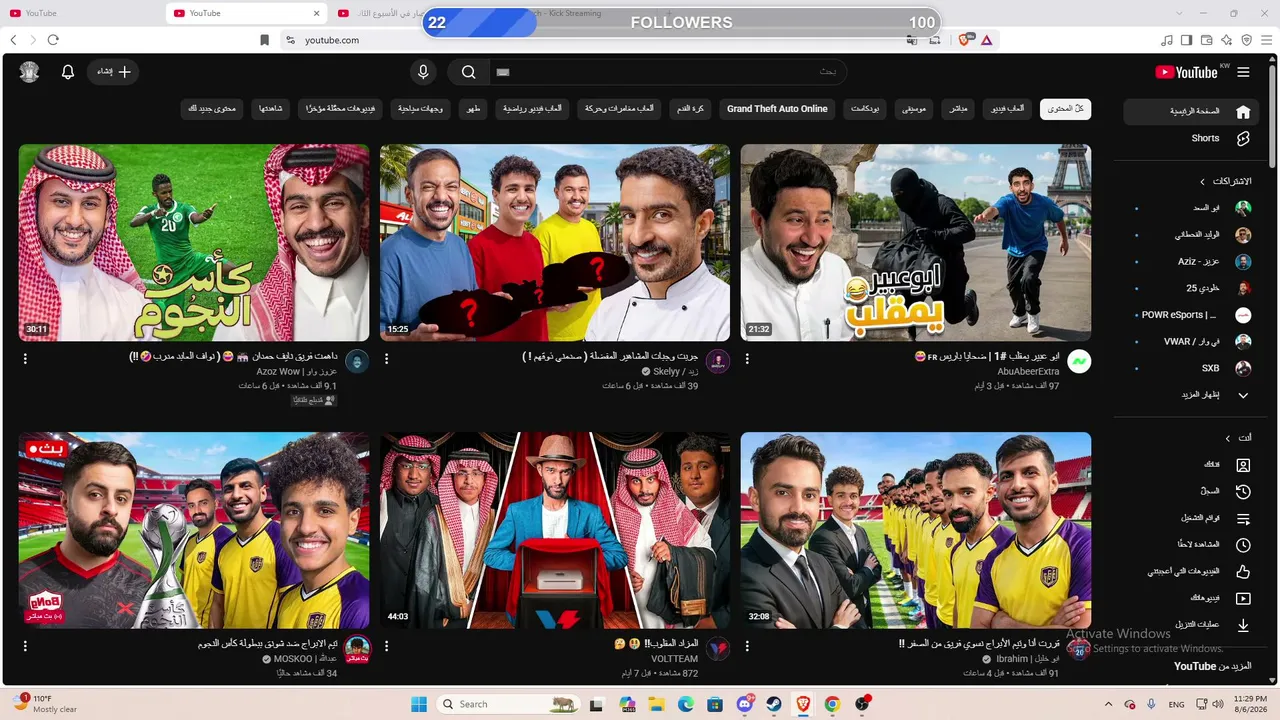Open the YouTube guide hamburger menu
This screenshot has height=720, width=1280.
[1243, 72]
